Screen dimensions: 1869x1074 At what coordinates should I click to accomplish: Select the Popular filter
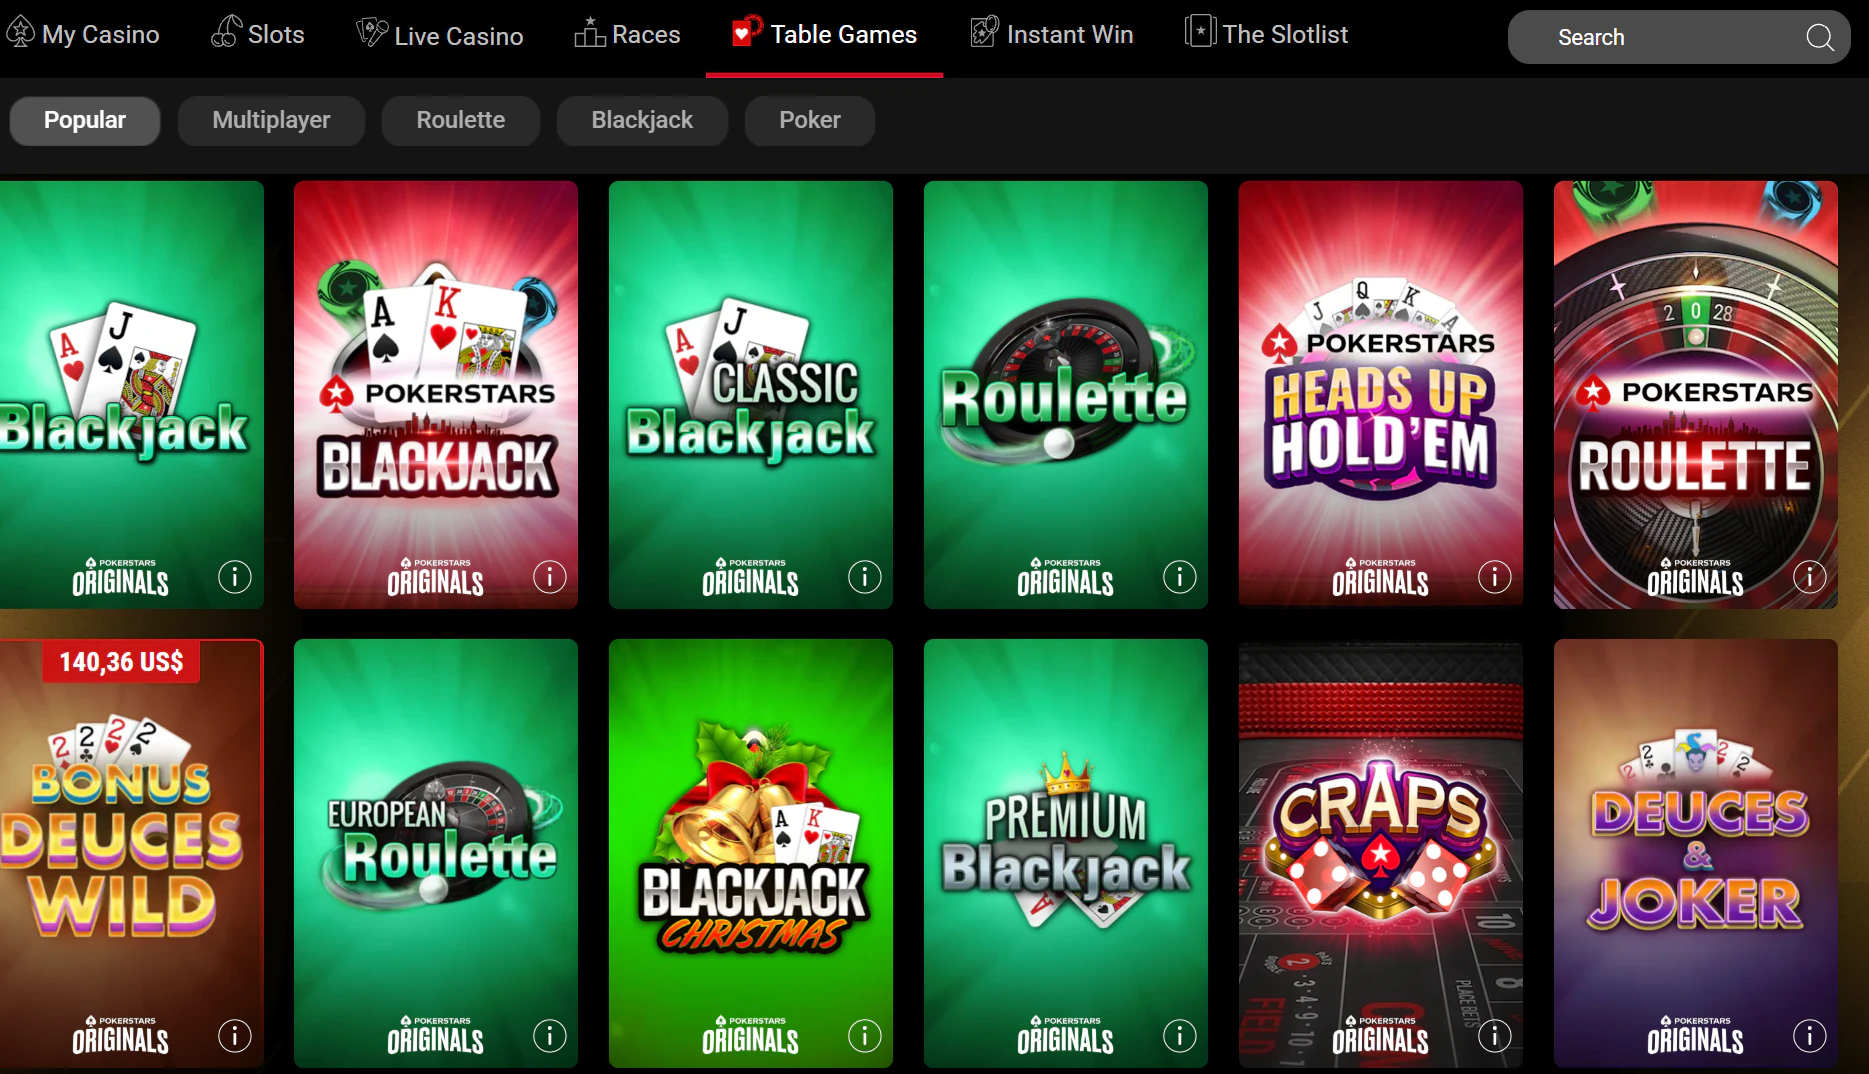85,121
